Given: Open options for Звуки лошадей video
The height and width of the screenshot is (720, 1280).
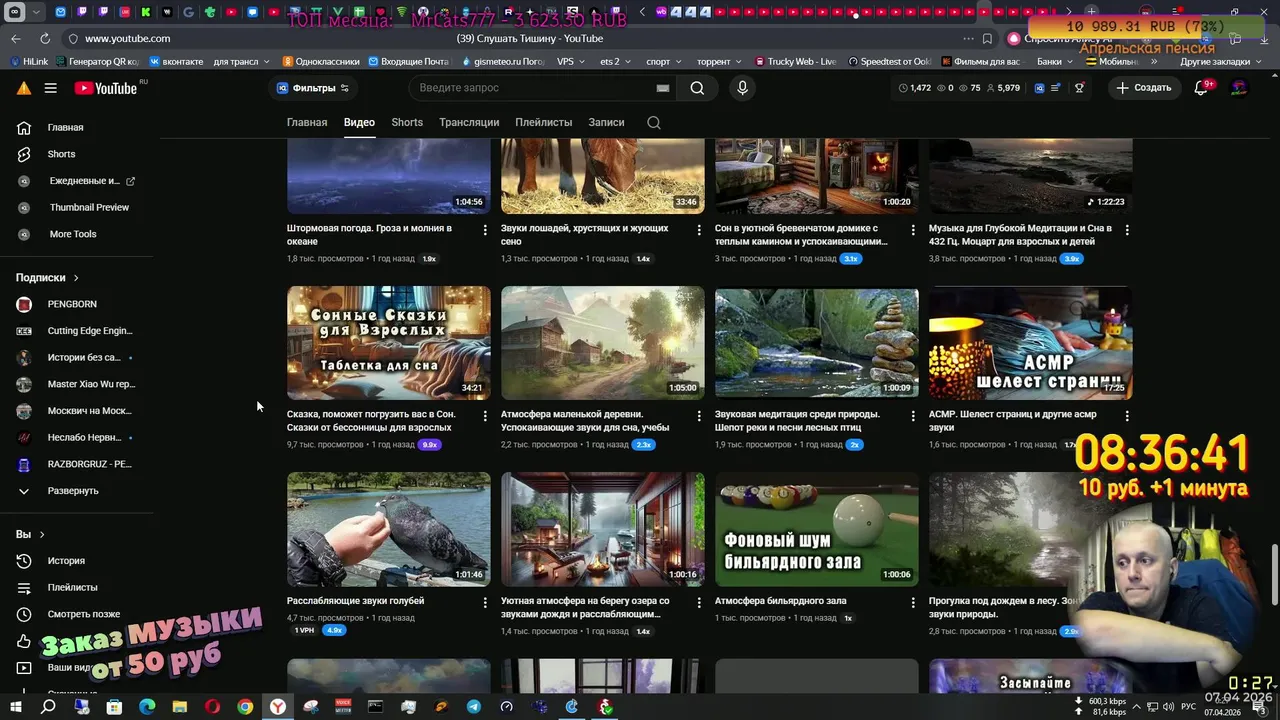Looking at the screenshot, I should coord(699,230).
